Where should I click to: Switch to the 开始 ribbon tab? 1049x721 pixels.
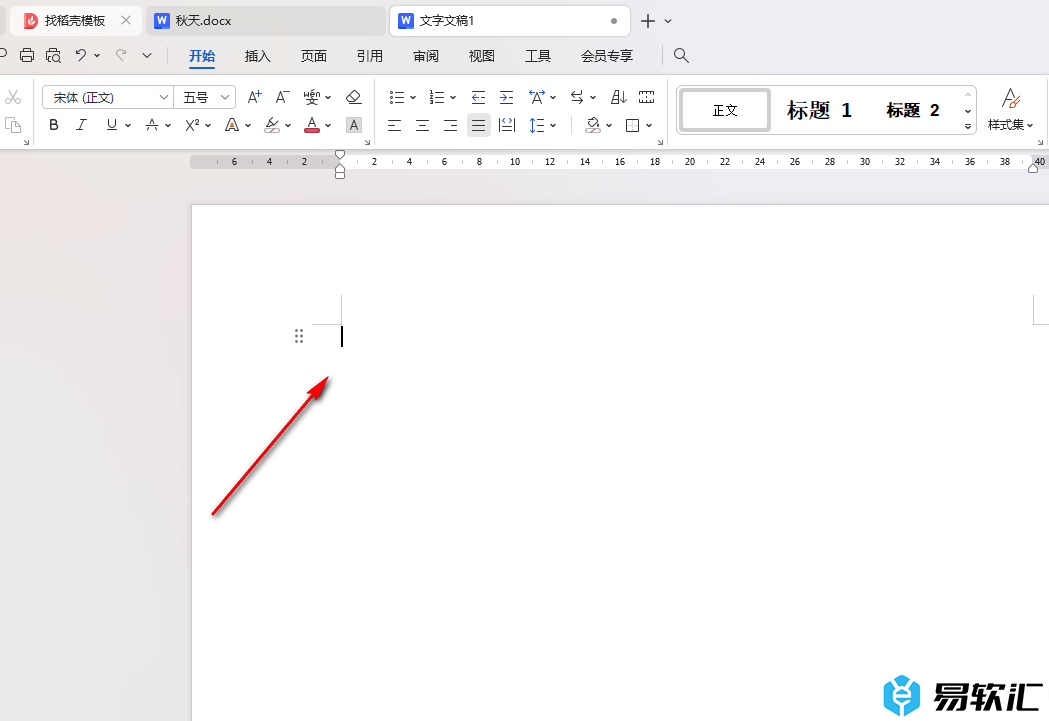(x=202, y=56)
